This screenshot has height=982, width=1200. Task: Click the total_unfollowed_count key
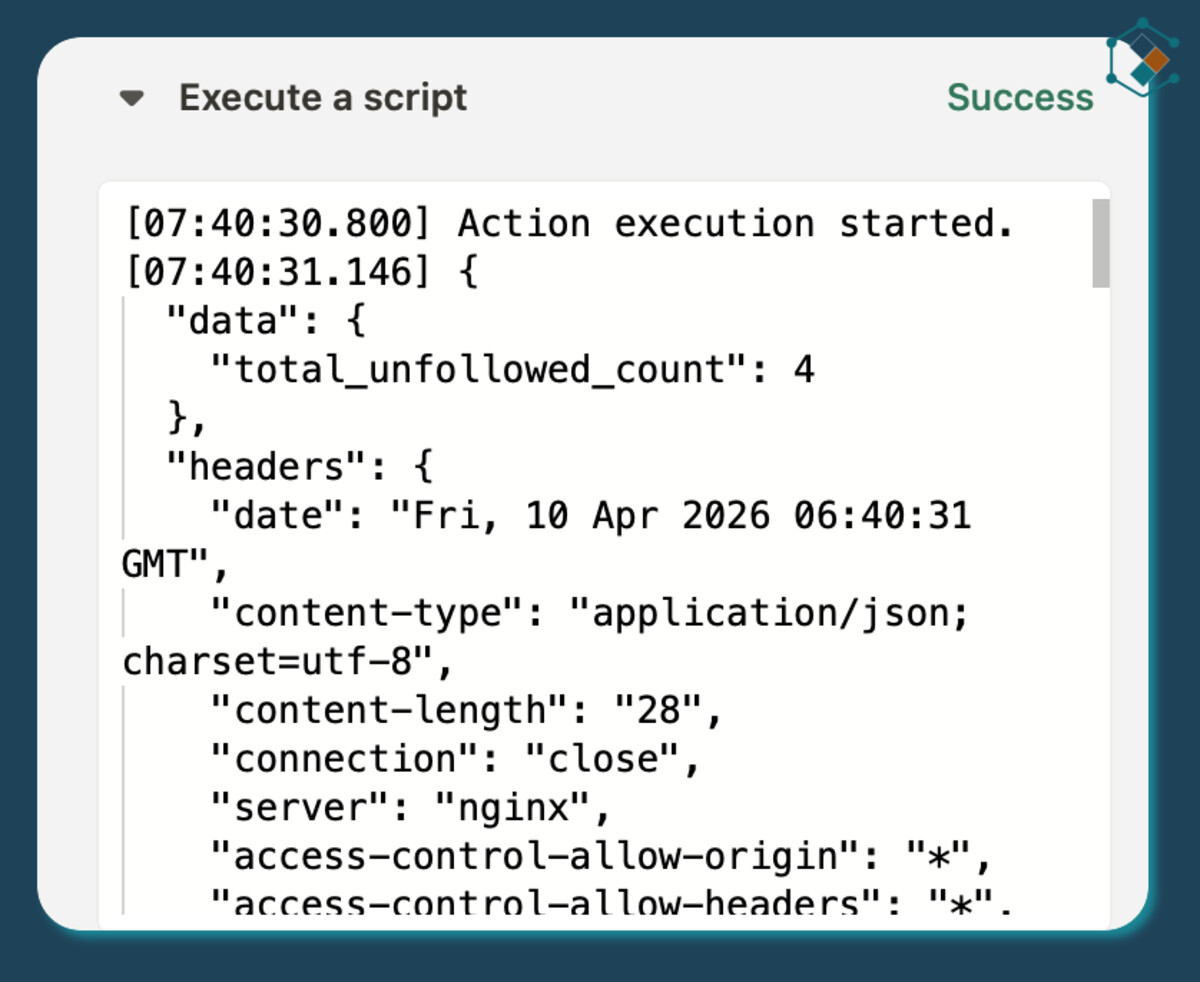(x=479, y=370)
